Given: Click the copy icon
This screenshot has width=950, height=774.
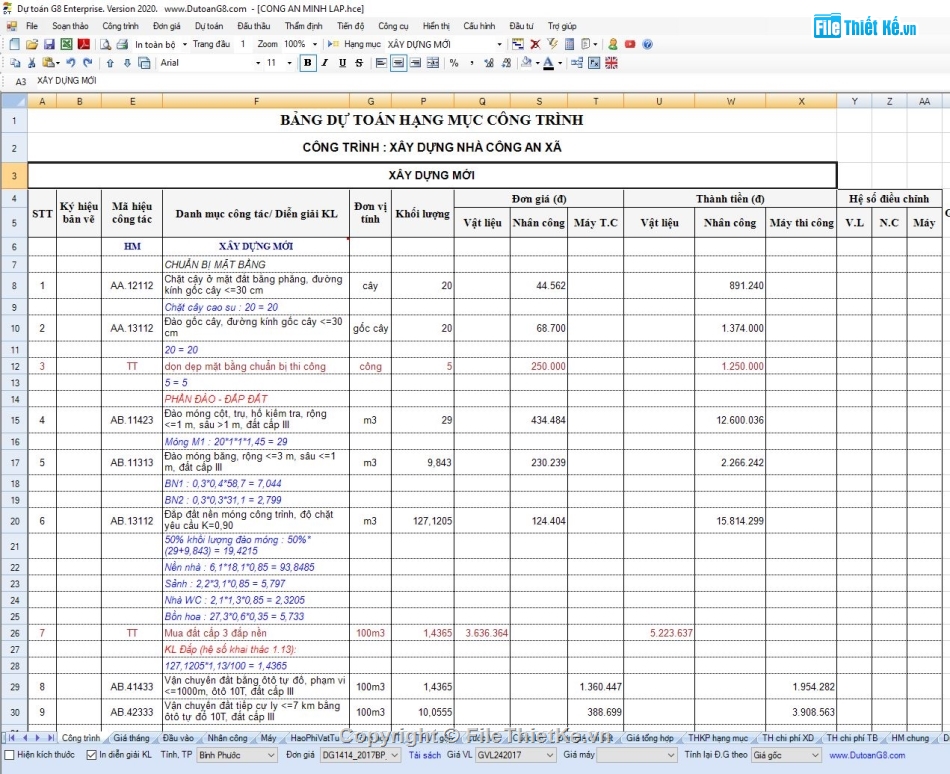Looking at the screenshot, I should click(15, 63).
